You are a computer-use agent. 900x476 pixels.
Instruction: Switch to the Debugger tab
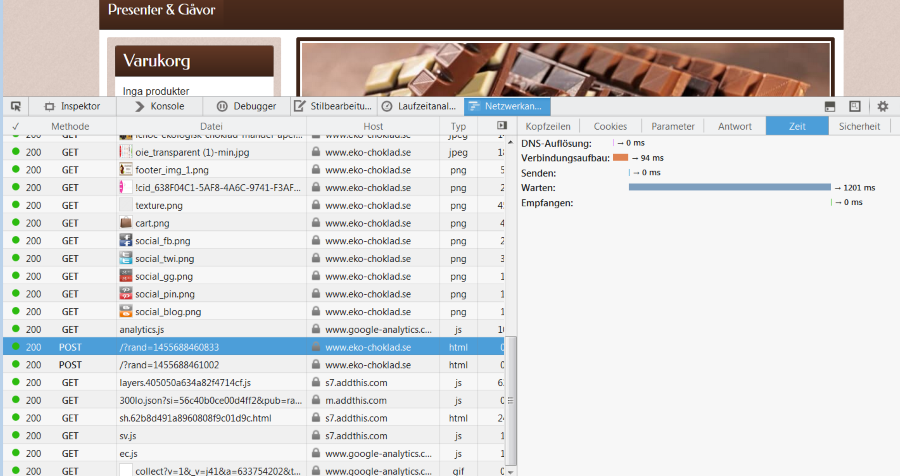[x=247, y=106]
